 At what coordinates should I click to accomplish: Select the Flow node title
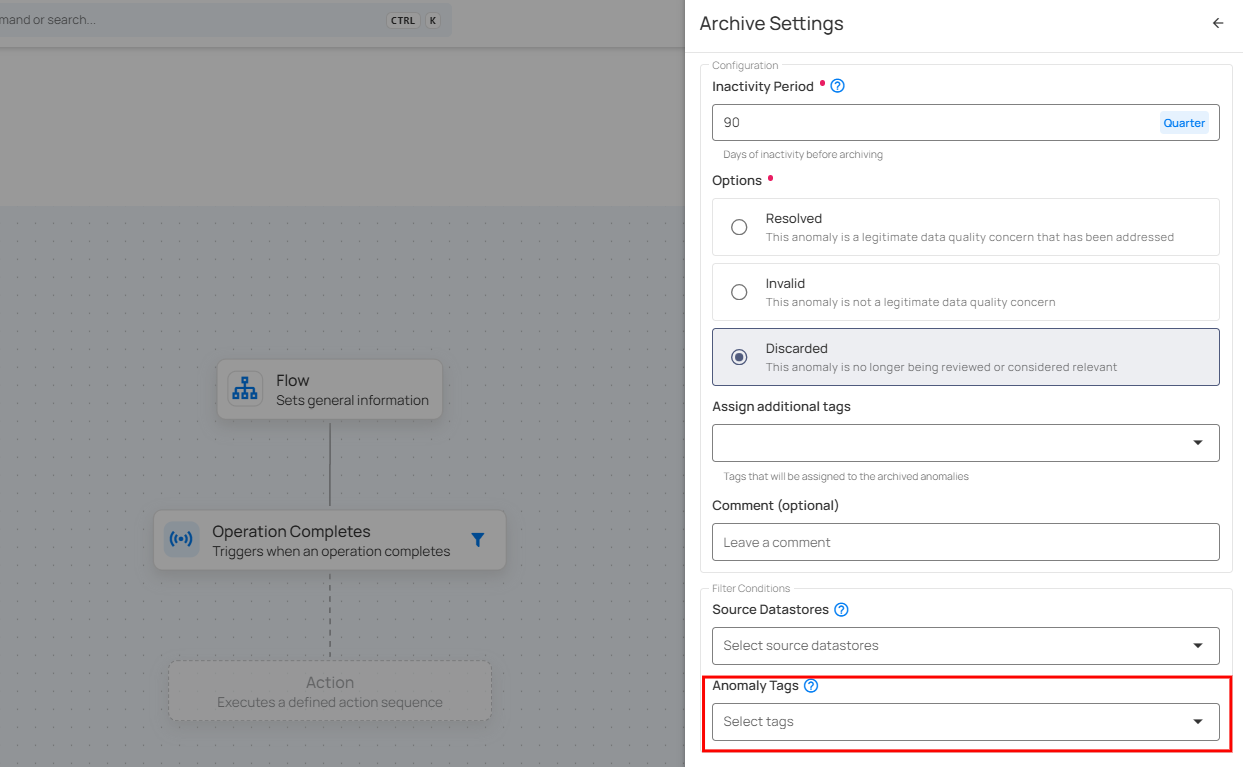pyautogui.click(x=293, y=380)
